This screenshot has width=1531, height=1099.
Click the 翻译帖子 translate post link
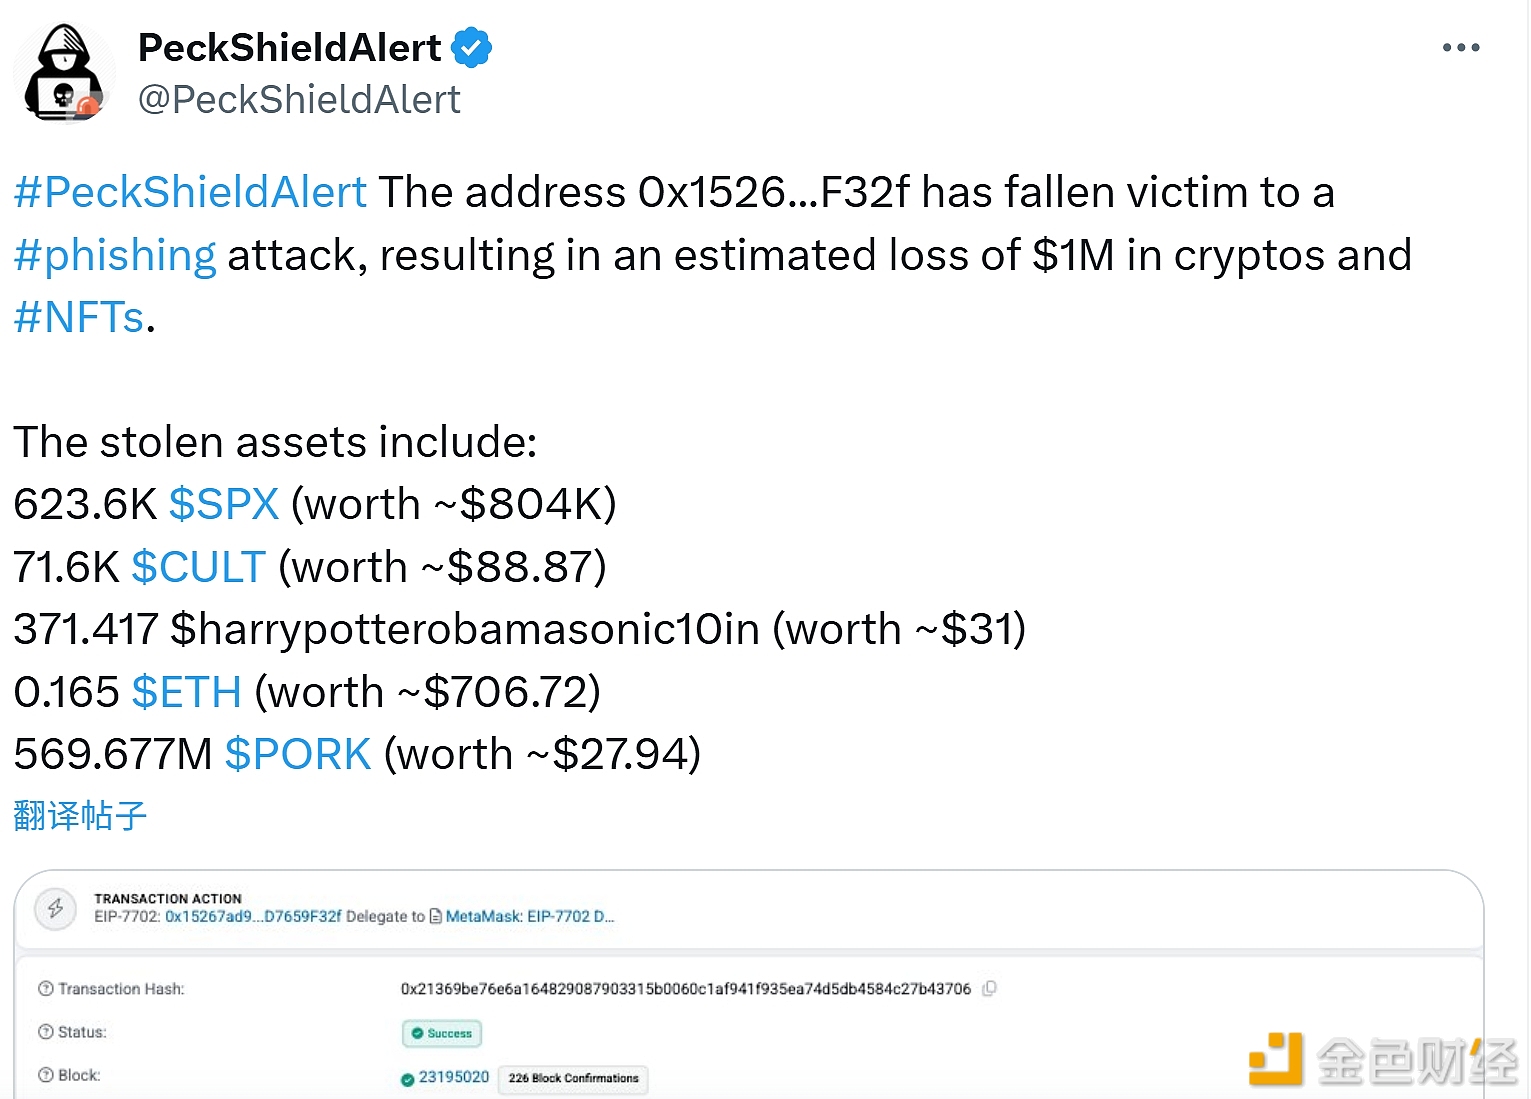pos(80,816)
